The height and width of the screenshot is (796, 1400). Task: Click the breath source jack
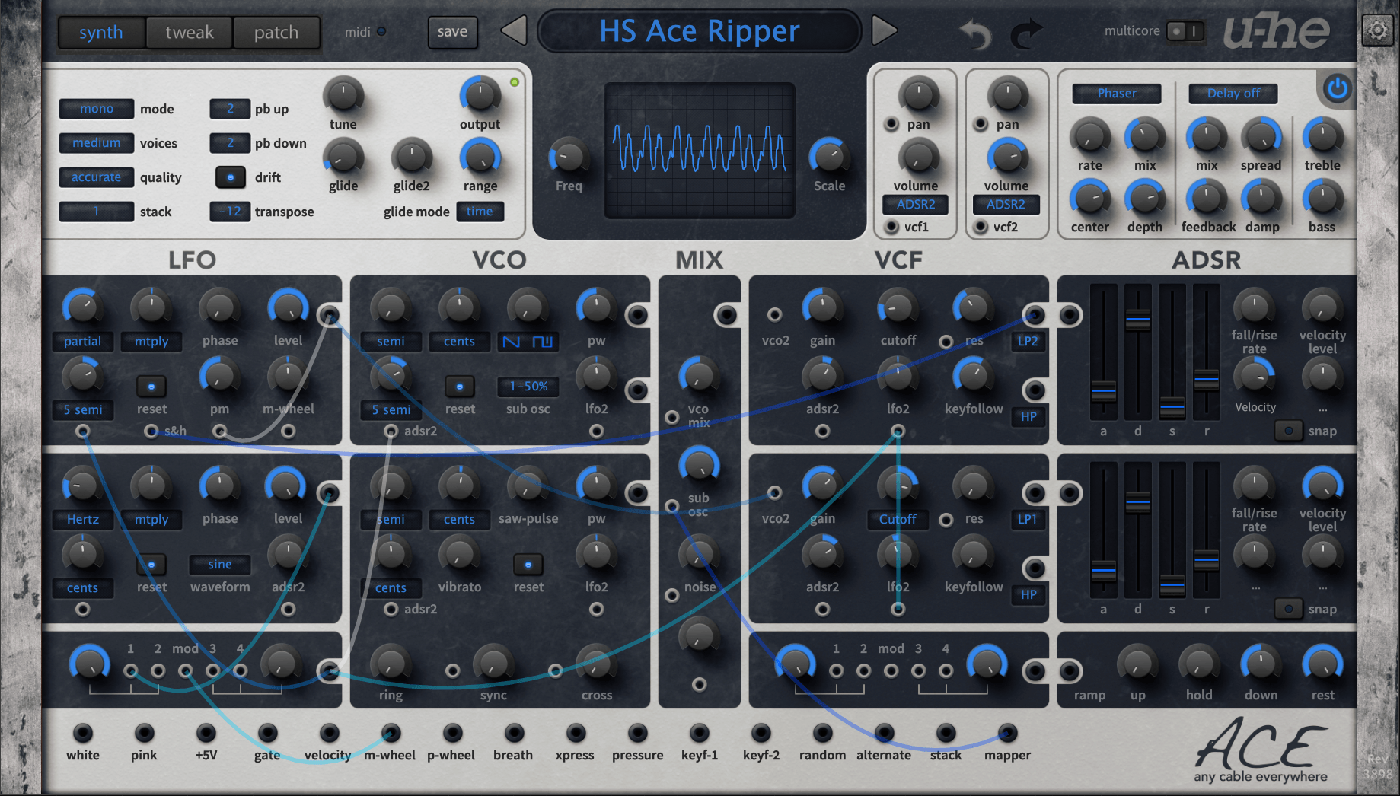(514, 733)
